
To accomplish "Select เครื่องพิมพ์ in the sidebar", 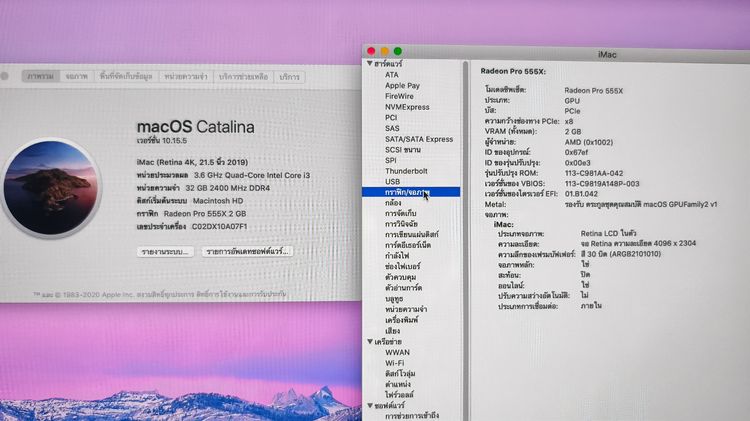I will 401,320.
